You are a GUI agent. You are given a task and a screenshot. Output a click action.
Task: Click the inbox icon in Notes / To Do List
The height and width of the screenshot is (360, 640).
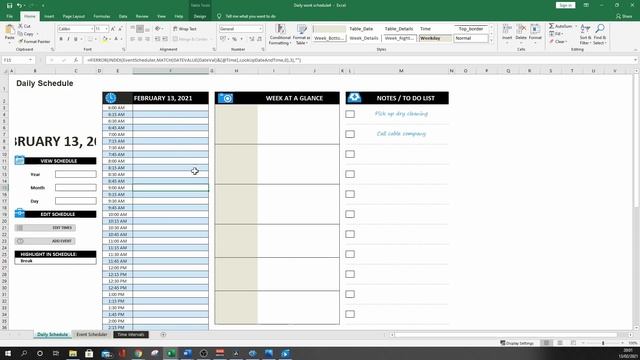pos(354,98)
